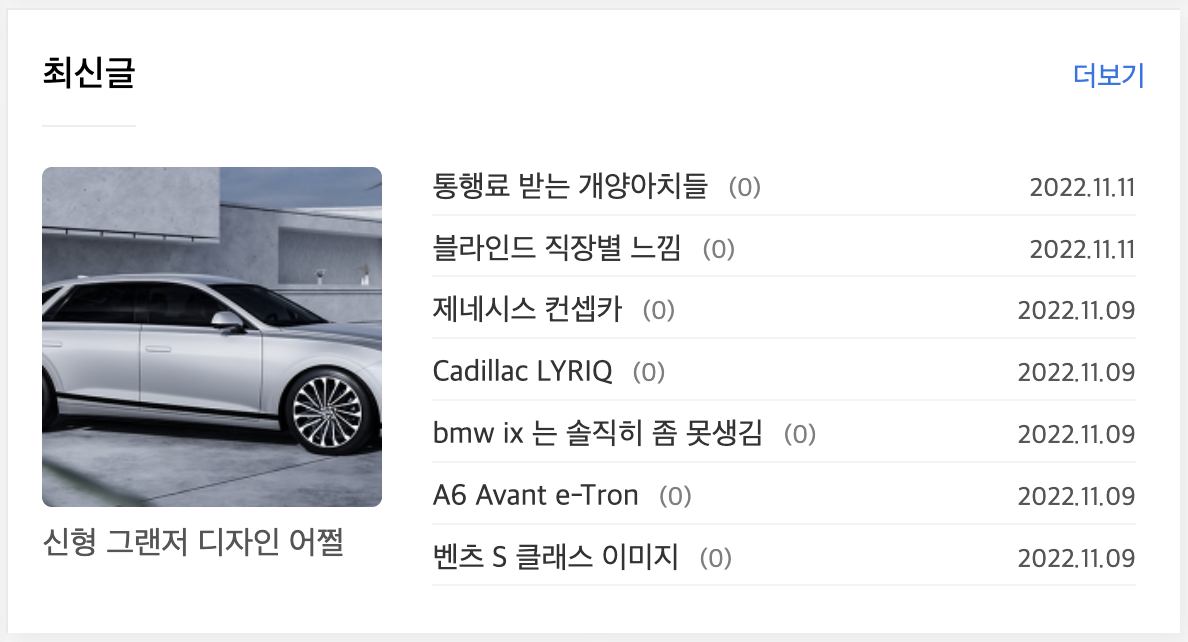Screen dimensions: 1188x642
Task: Click the comment count on 블라인드 직장별 느낌
Action: pos(718,249)
